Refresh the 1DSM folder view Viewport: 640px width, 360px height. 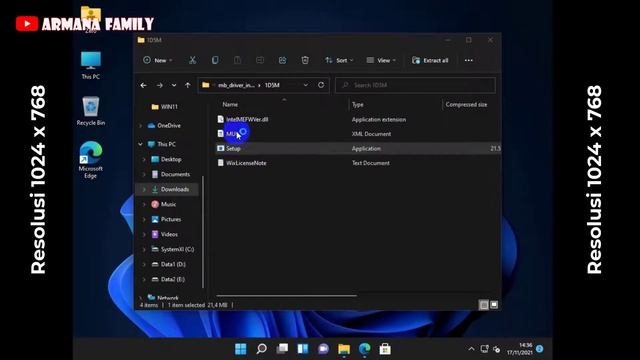[321, 85]
